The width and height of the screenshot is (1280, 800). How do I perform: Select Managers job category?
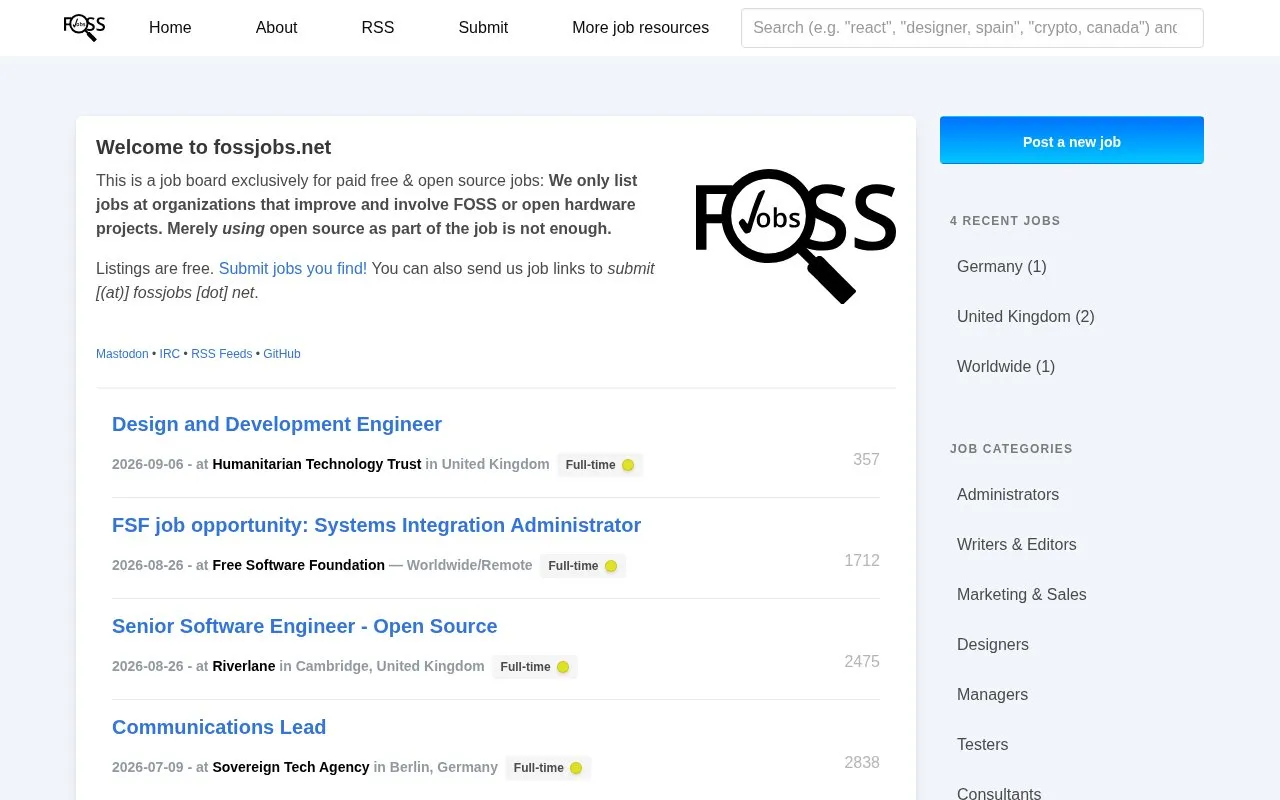tap(992, 694)
